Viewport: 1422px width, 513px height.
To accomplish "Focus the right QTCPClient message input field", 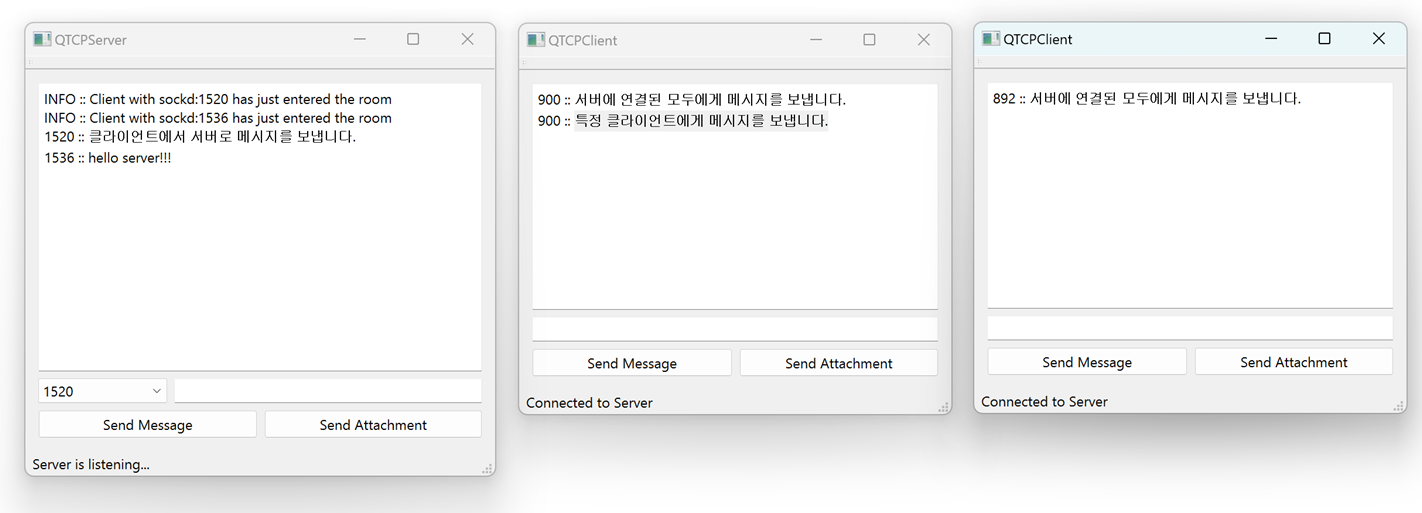I will coord(1190,328).
